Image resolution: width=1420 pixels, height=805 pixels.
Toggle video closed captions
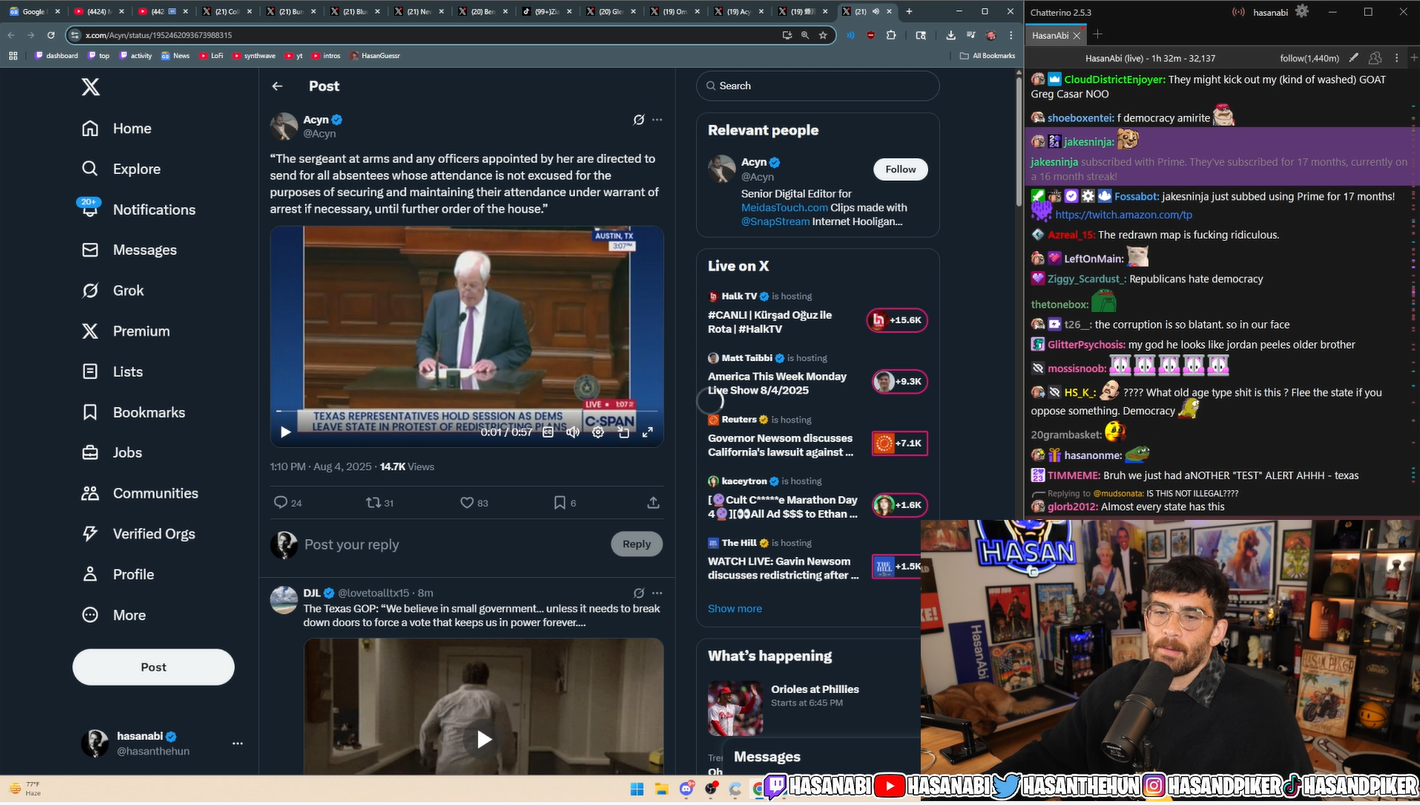click(x=548, y=432)
